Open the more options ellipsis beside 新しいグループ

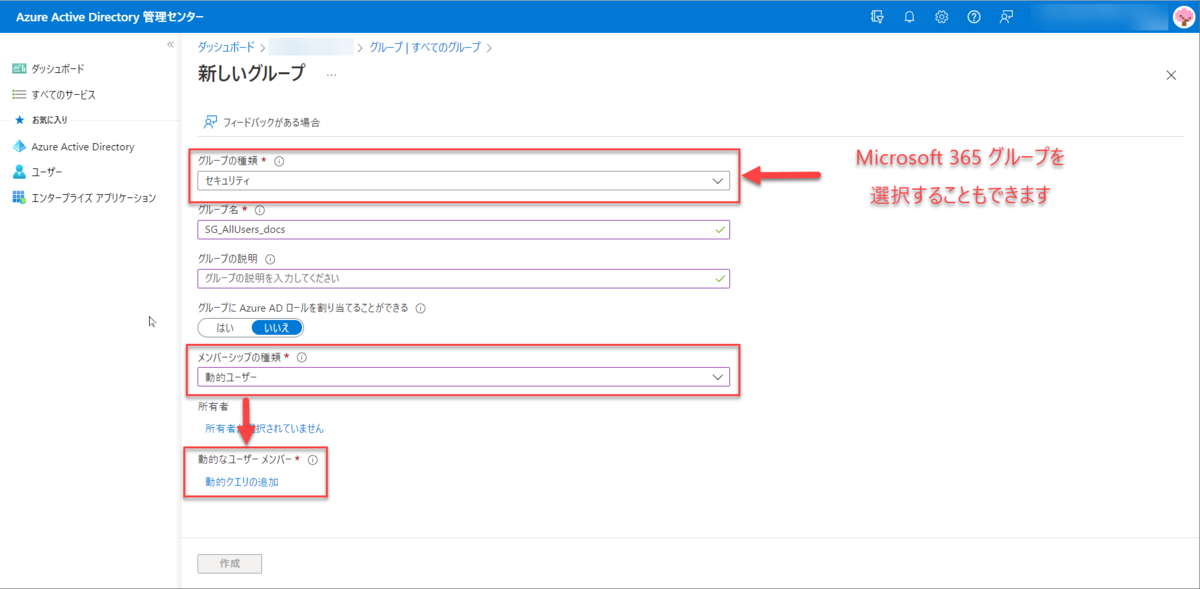(x=331, y=75)
